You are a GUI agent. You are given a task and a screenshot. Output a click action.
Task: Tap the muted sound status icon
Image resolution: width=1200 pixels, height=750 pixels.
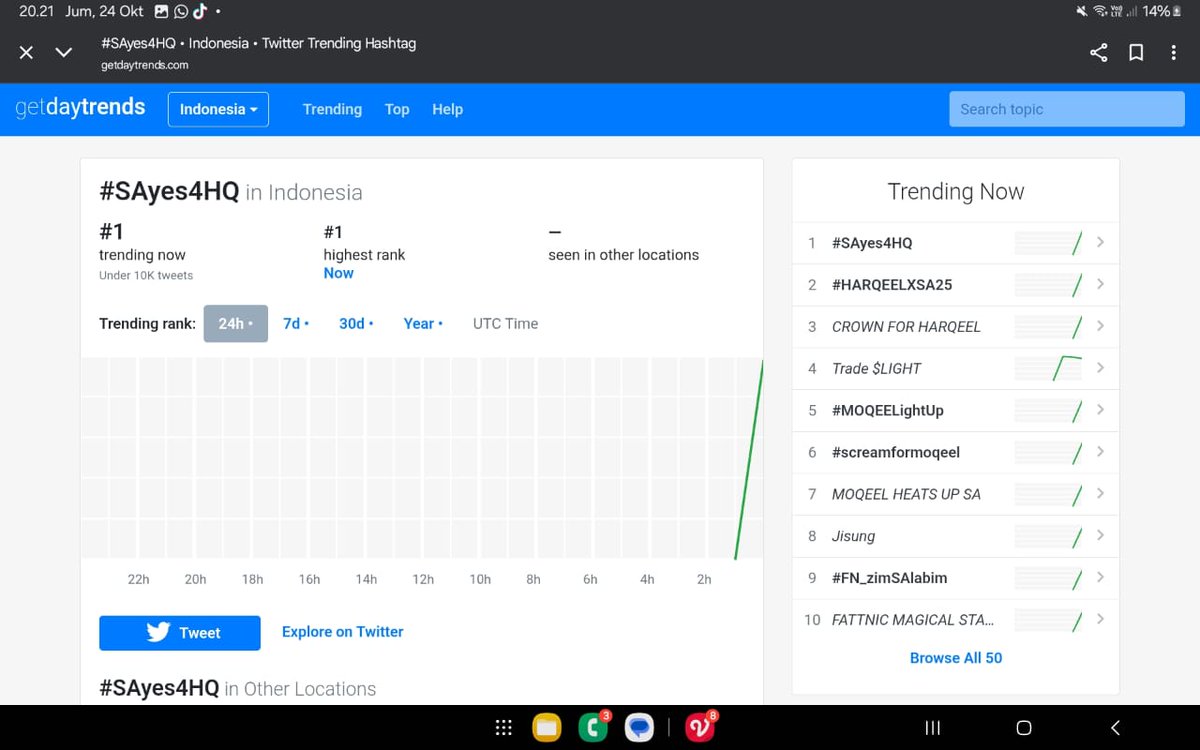[1082, 11]
